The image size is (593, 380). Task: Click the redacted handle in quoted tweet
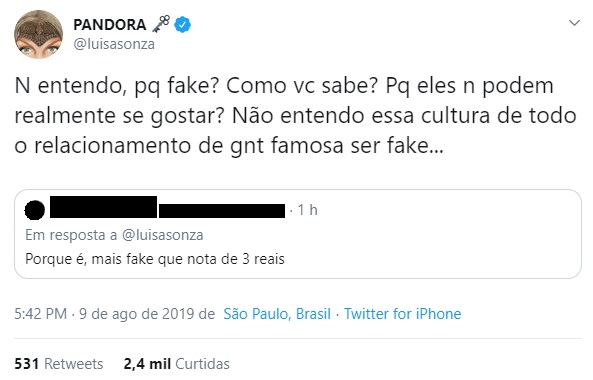click(x=222, y=211)
